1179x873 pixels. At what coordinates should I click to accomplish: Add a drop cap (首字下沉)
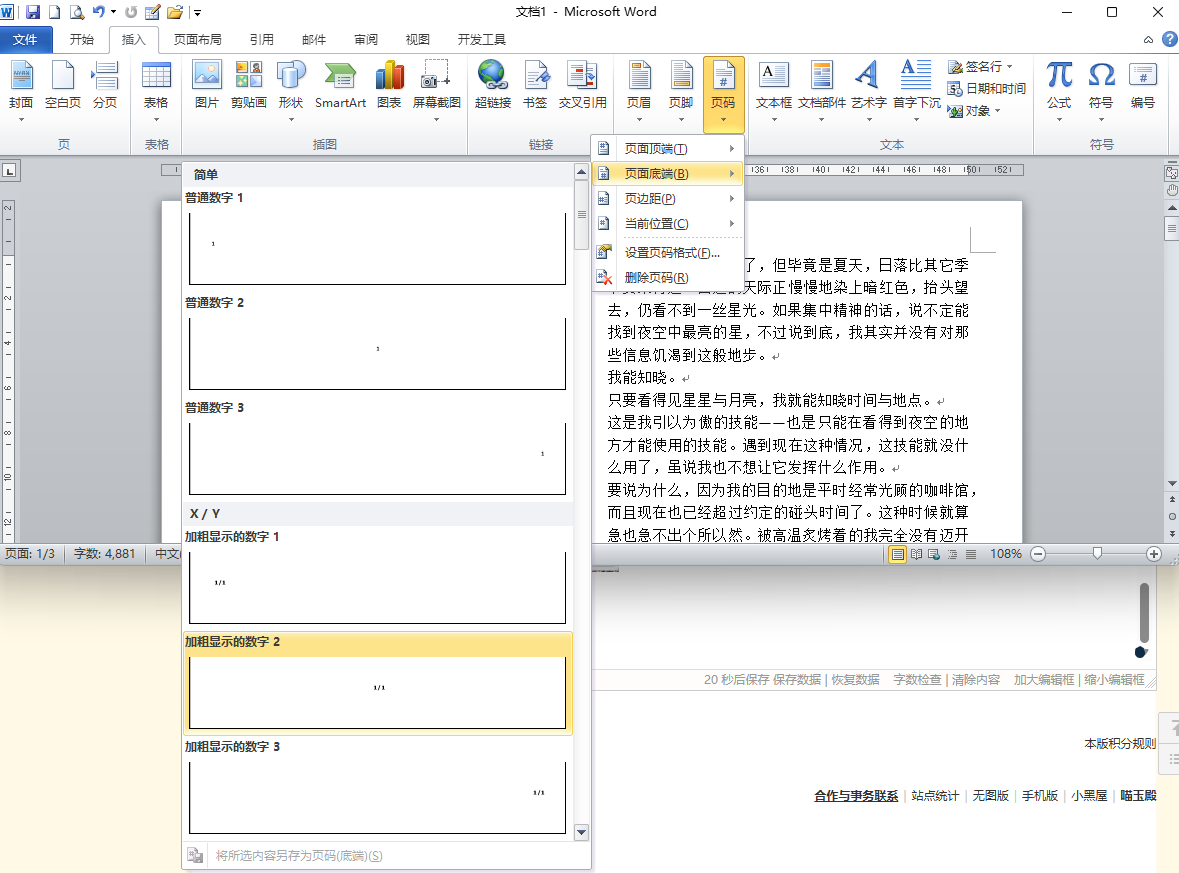(917, 90)
